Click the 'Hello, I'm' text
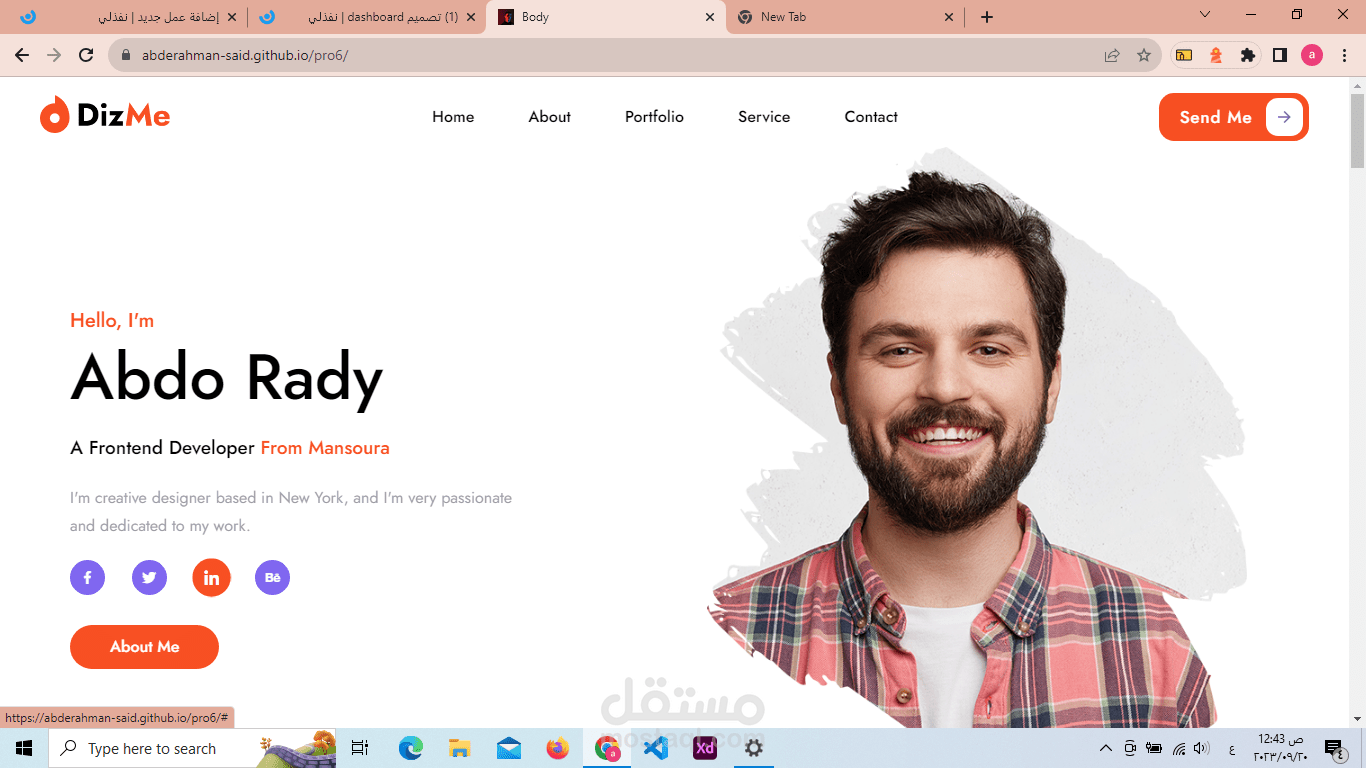The height and width of the screenshot is (768, 1366). [x=112, y=321]
